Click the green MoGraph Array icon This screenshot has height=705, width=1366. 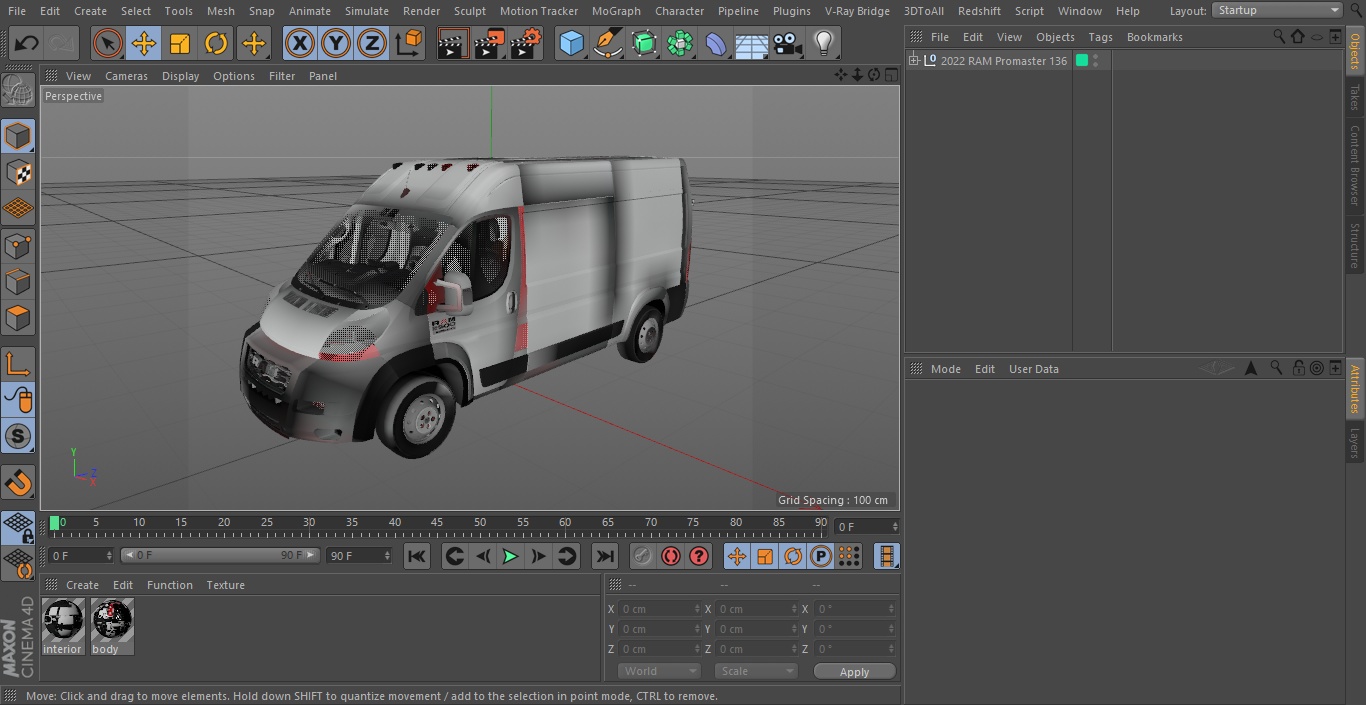[680, 43]
